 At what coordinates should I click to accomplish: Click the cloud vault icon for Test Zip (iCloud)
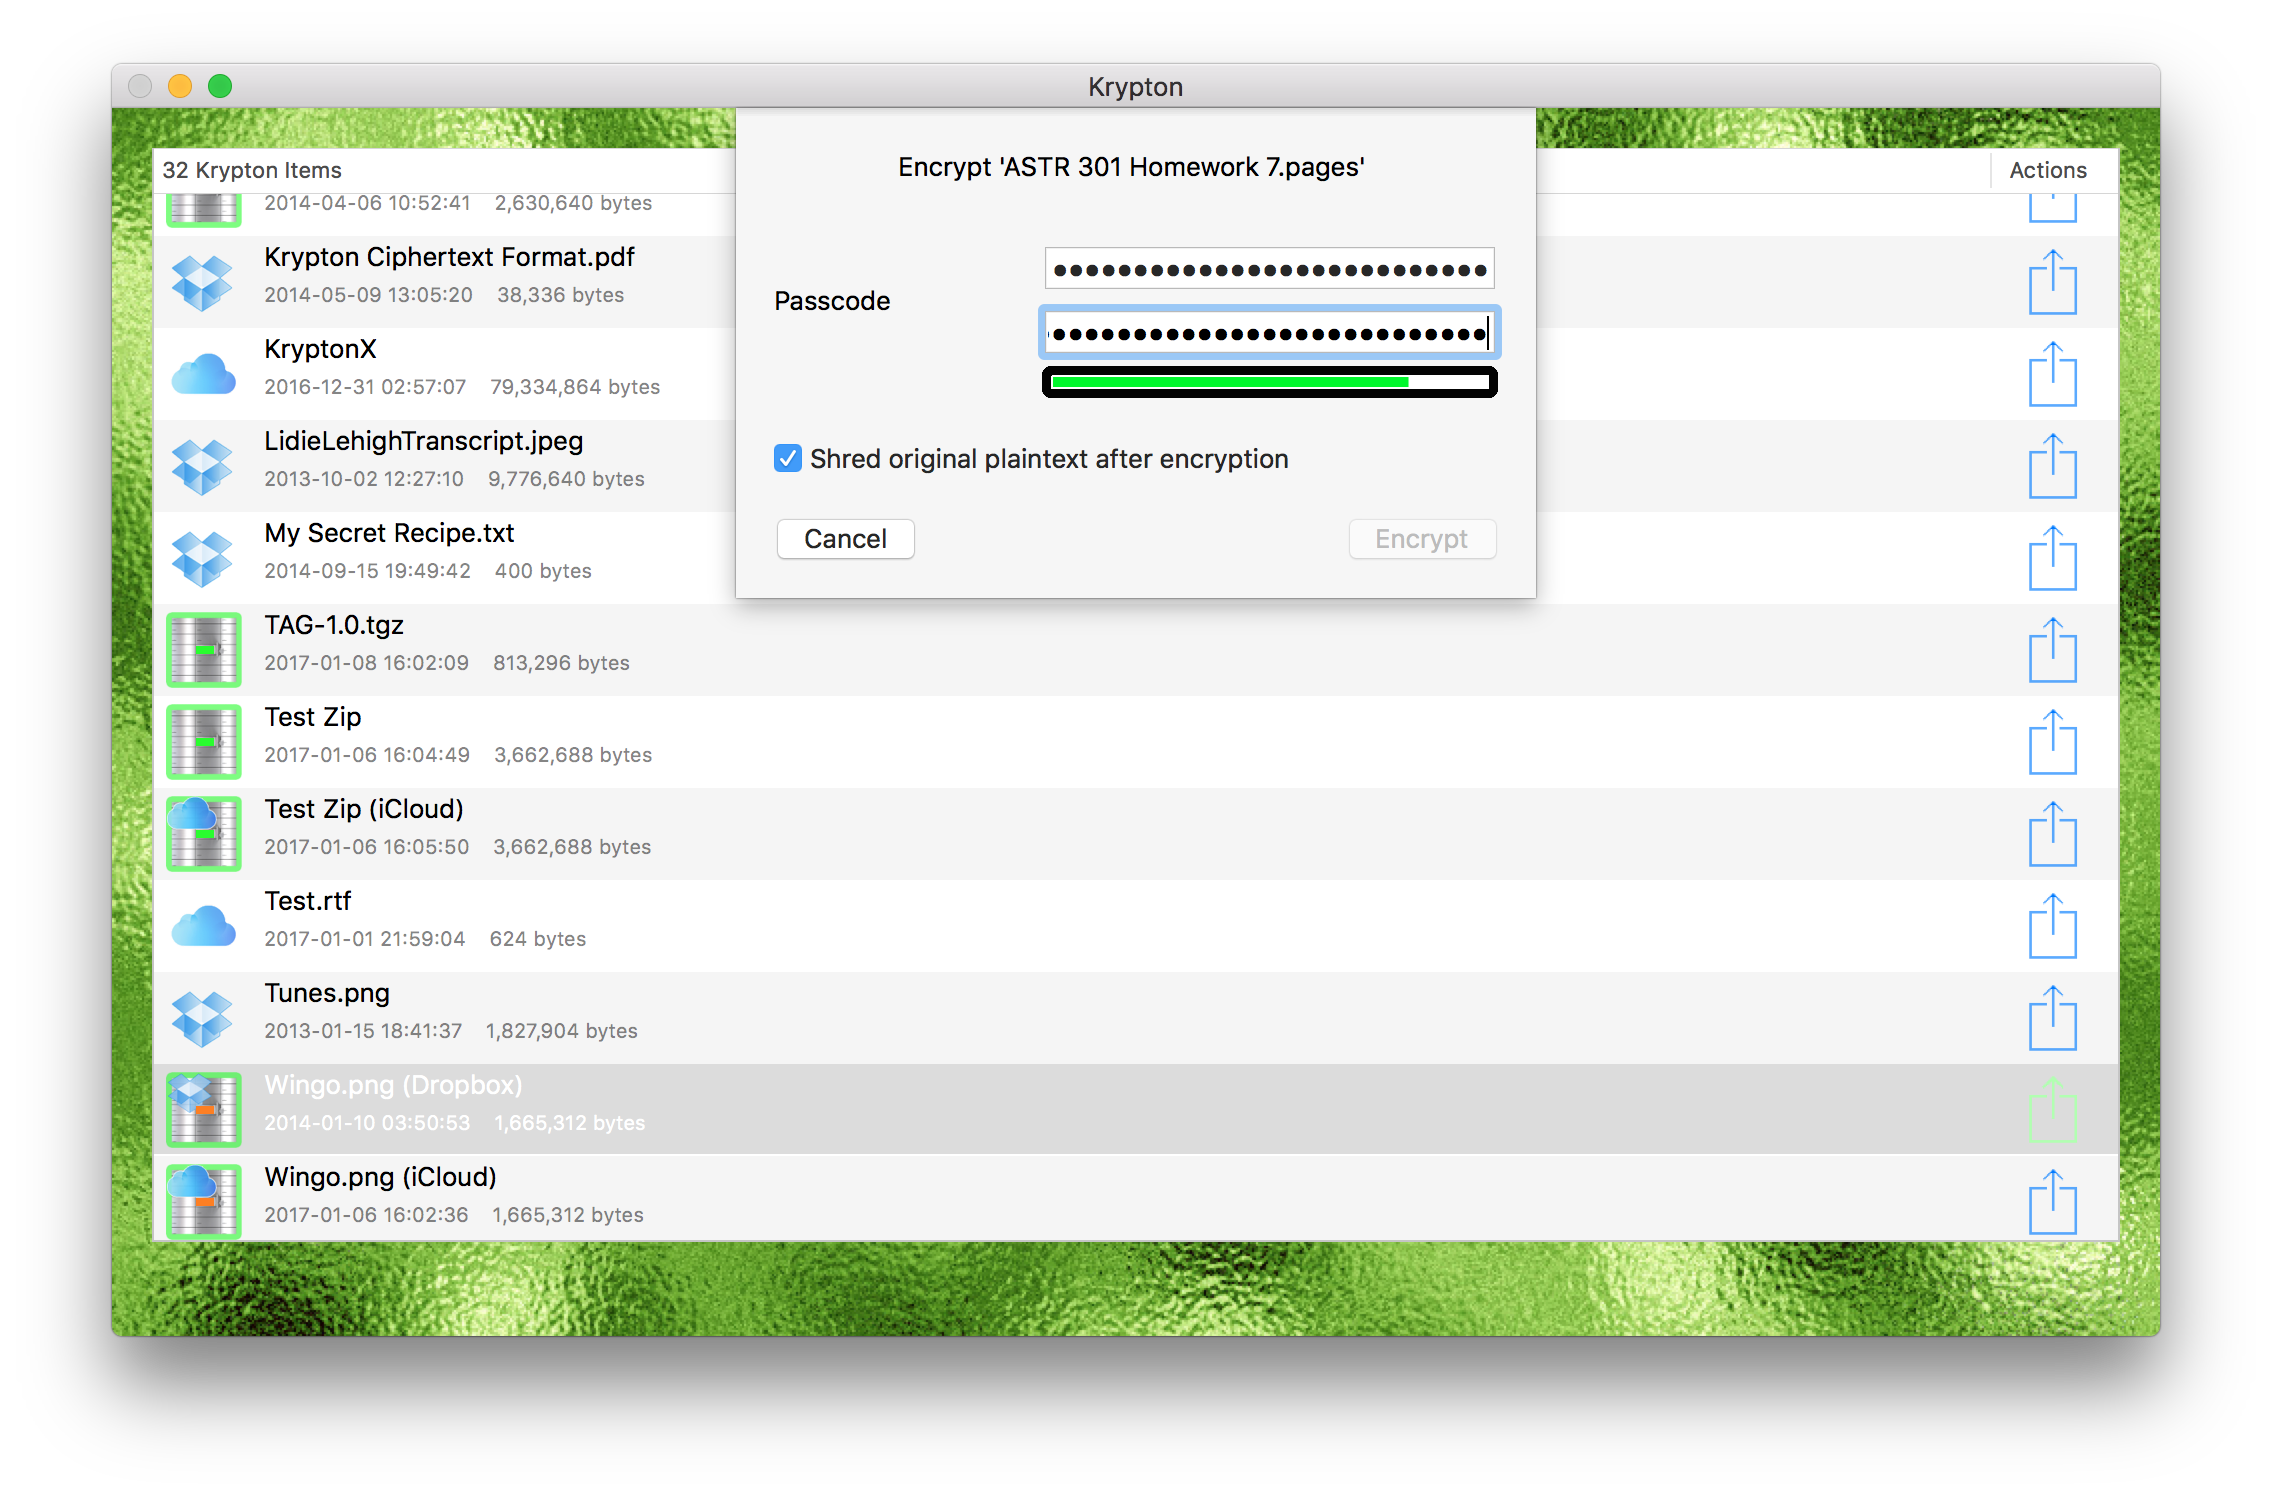tap(204, 833)
